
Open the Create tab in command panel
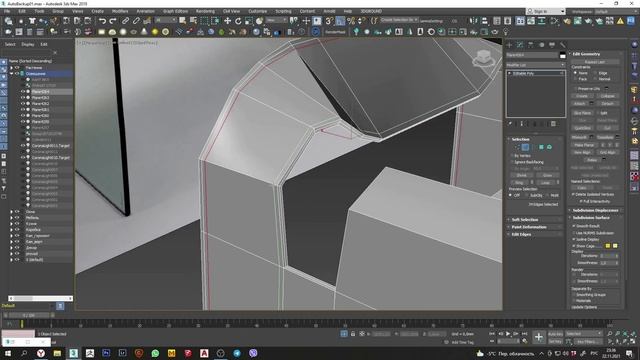(509, 44)
